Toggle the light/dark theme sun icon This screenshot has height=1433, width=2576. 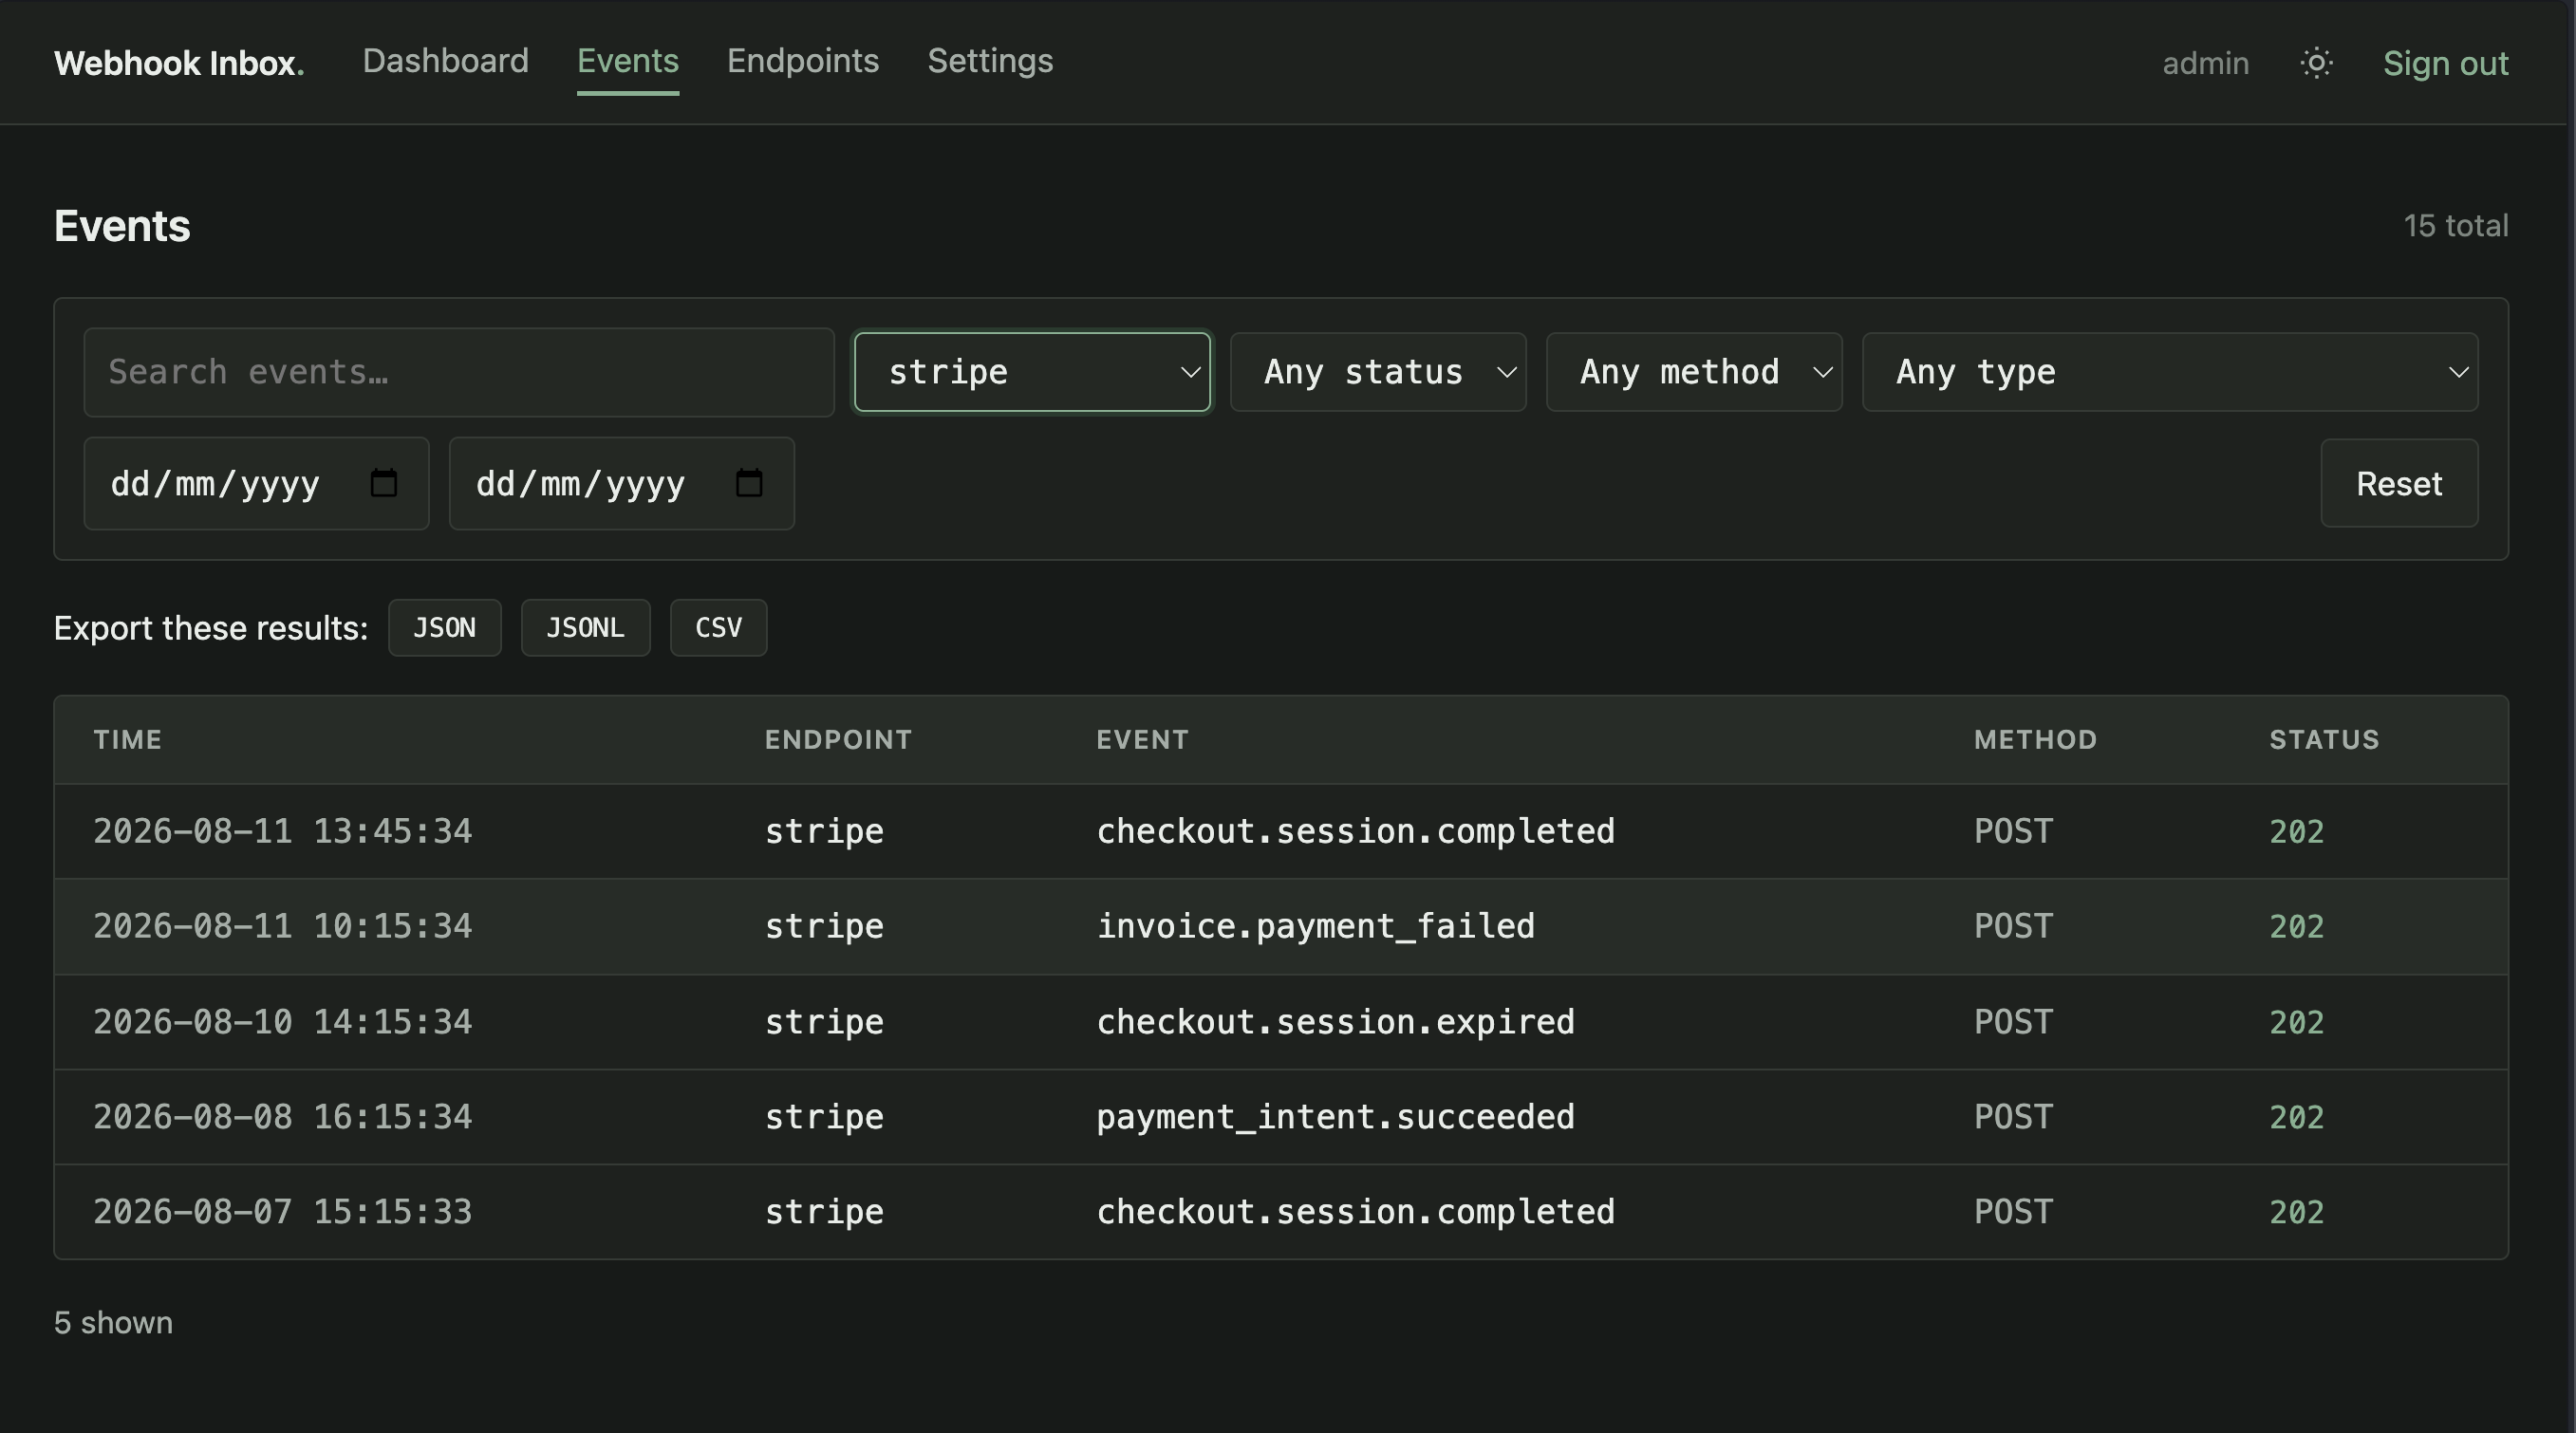click(2316, 63)
